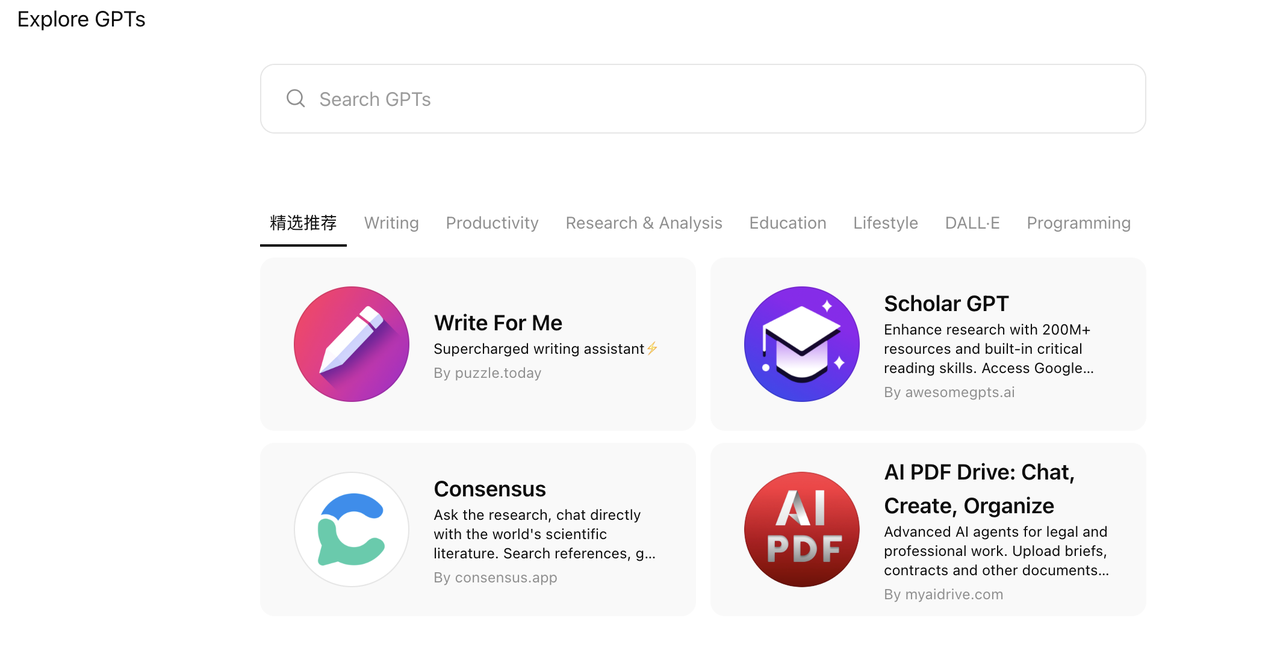Click the Scholar GPT graduation cap icon

(801, 344)
